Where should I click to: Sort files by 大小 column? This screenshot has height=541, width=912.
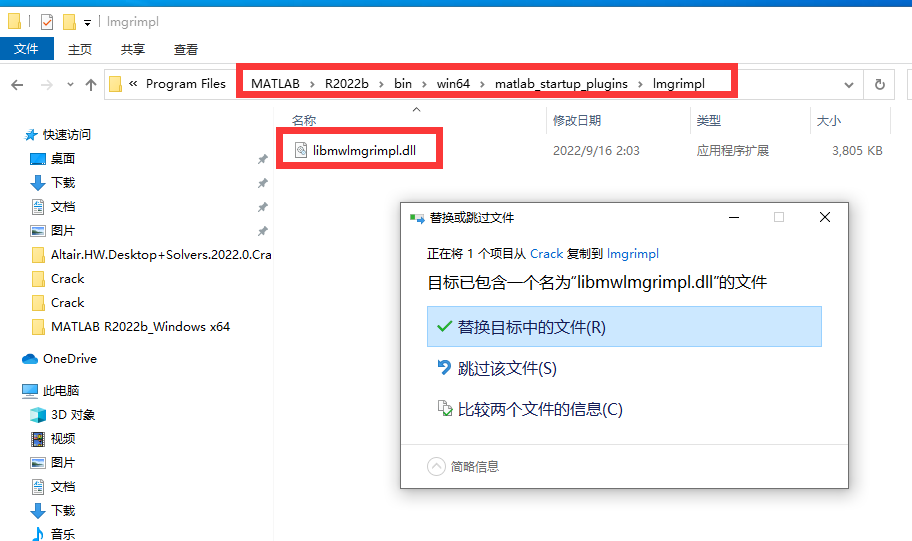(x=828, y=120)
